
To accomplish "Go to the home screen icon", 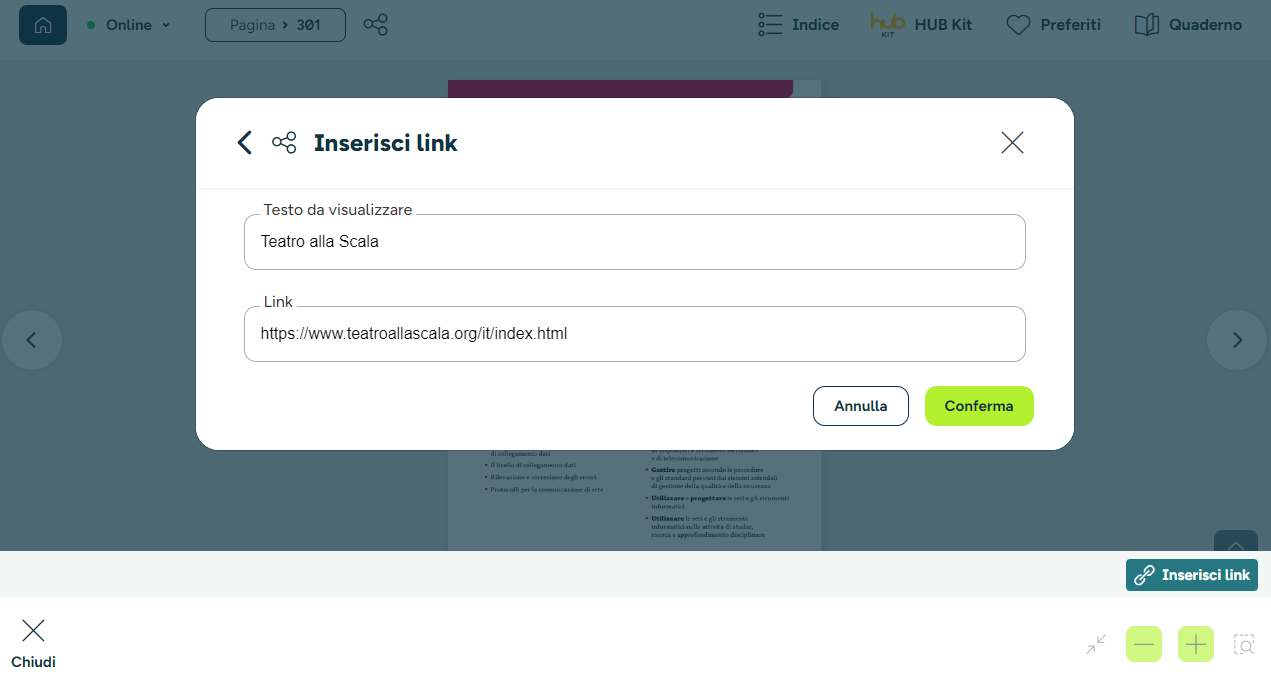I will point(43,25).
